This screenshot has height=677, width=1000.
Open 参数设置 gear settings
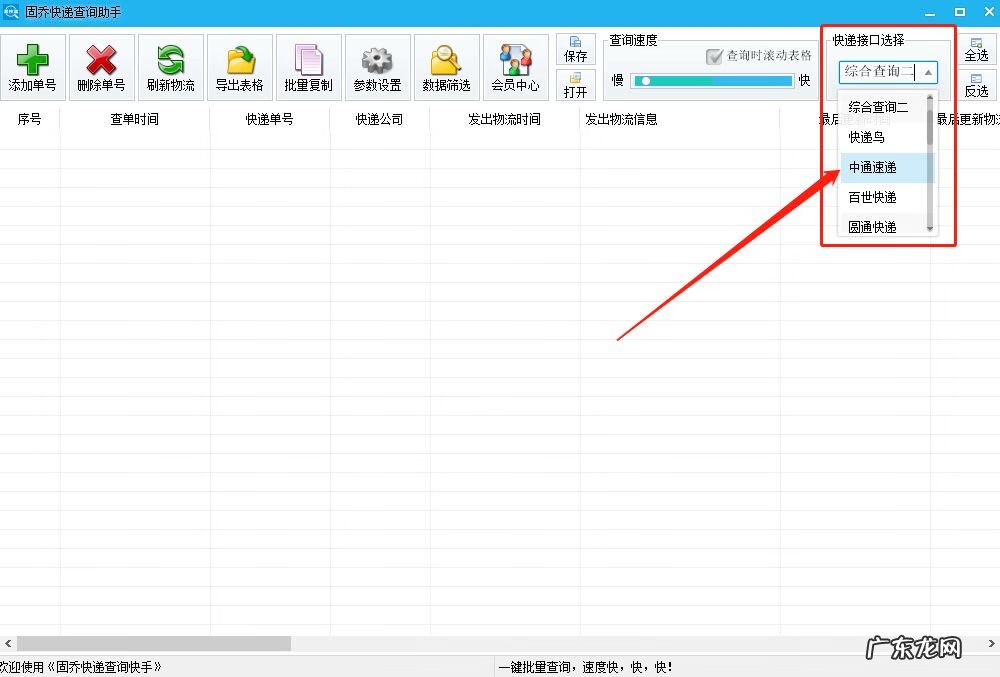point(377,68)
